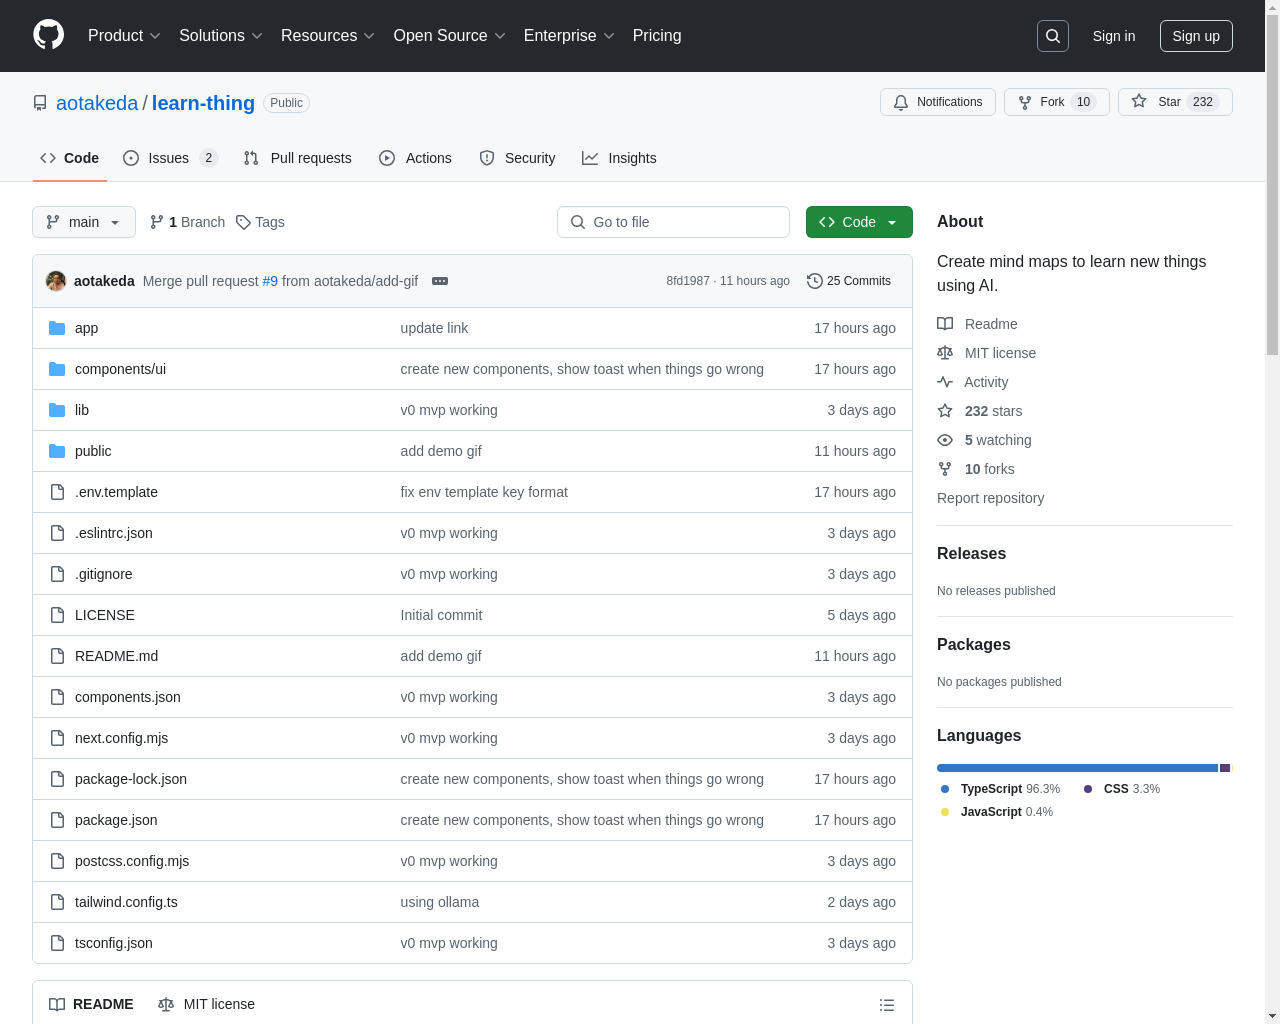Screen dimensions: 1280x1024
Task: Open the learn-thing repository link
Action: click(203, 103)
